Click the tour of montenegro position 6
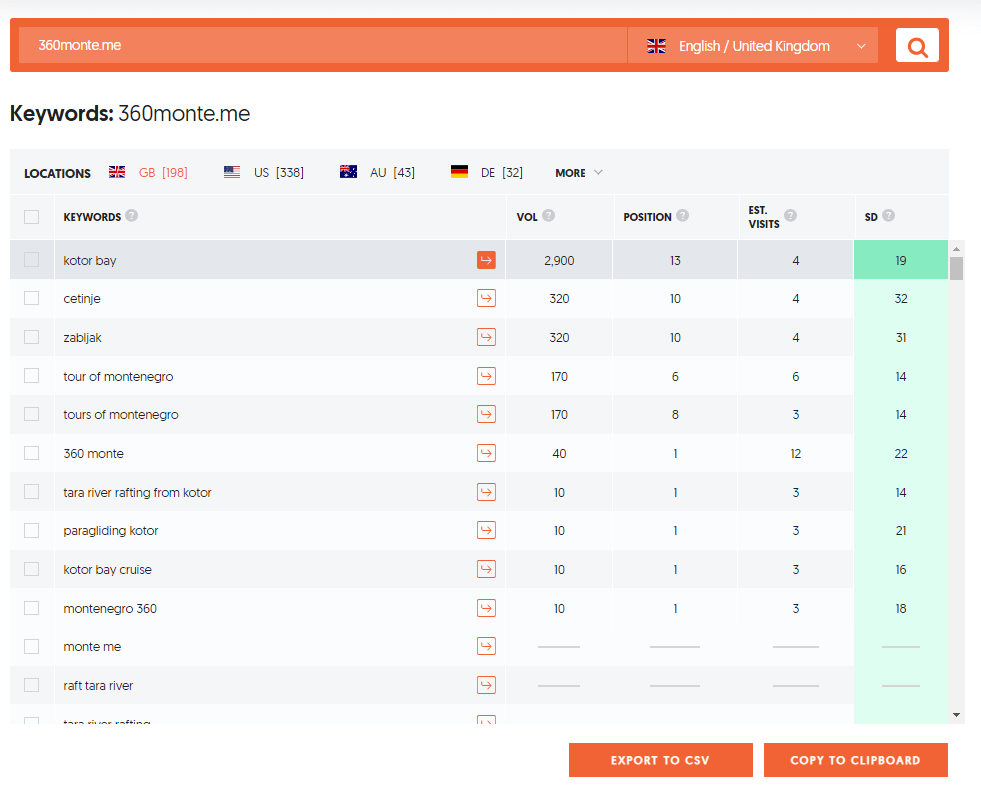Image resolution: width=981 pixels, height=788 pixels. (675, 376)
